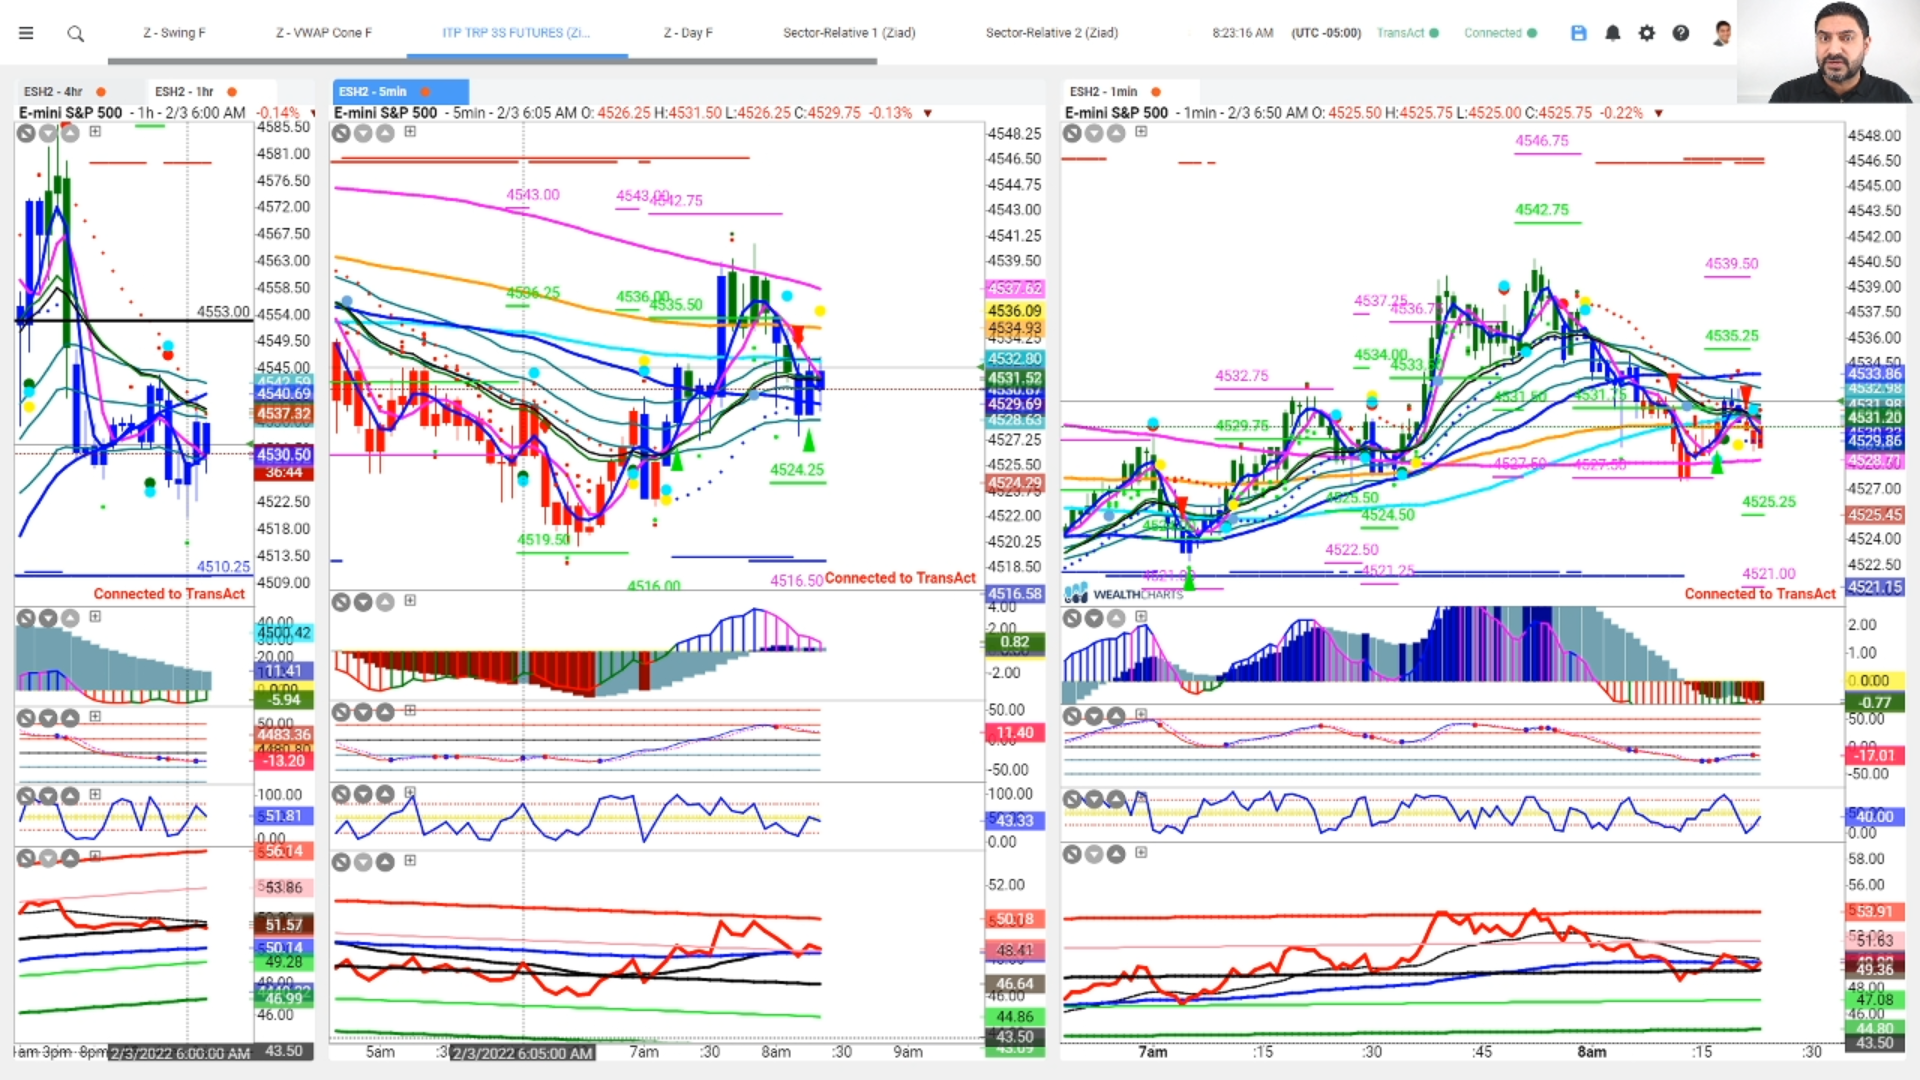Open the 1min chart title dropdown arrow
This screenshot has height=1080, width=1920.
coord(1658,113)
